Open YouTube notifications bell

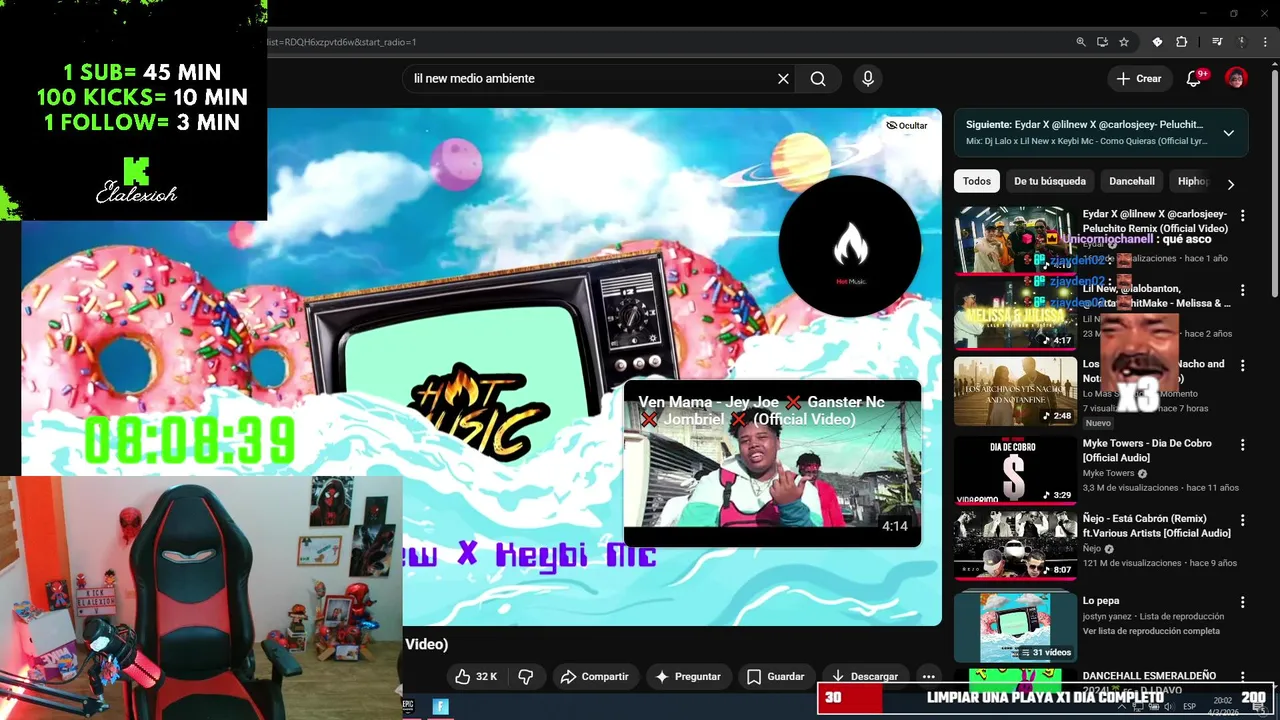coord(1193,78)
